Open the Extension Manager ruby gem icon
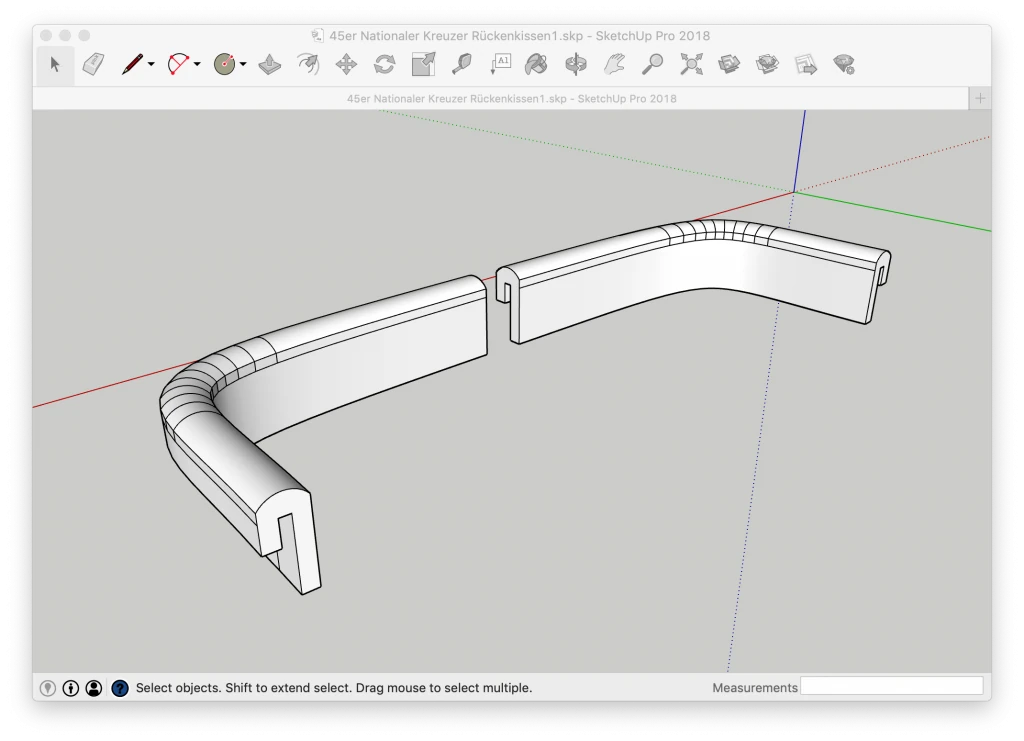1024x741 pixels. pos(844,65)
